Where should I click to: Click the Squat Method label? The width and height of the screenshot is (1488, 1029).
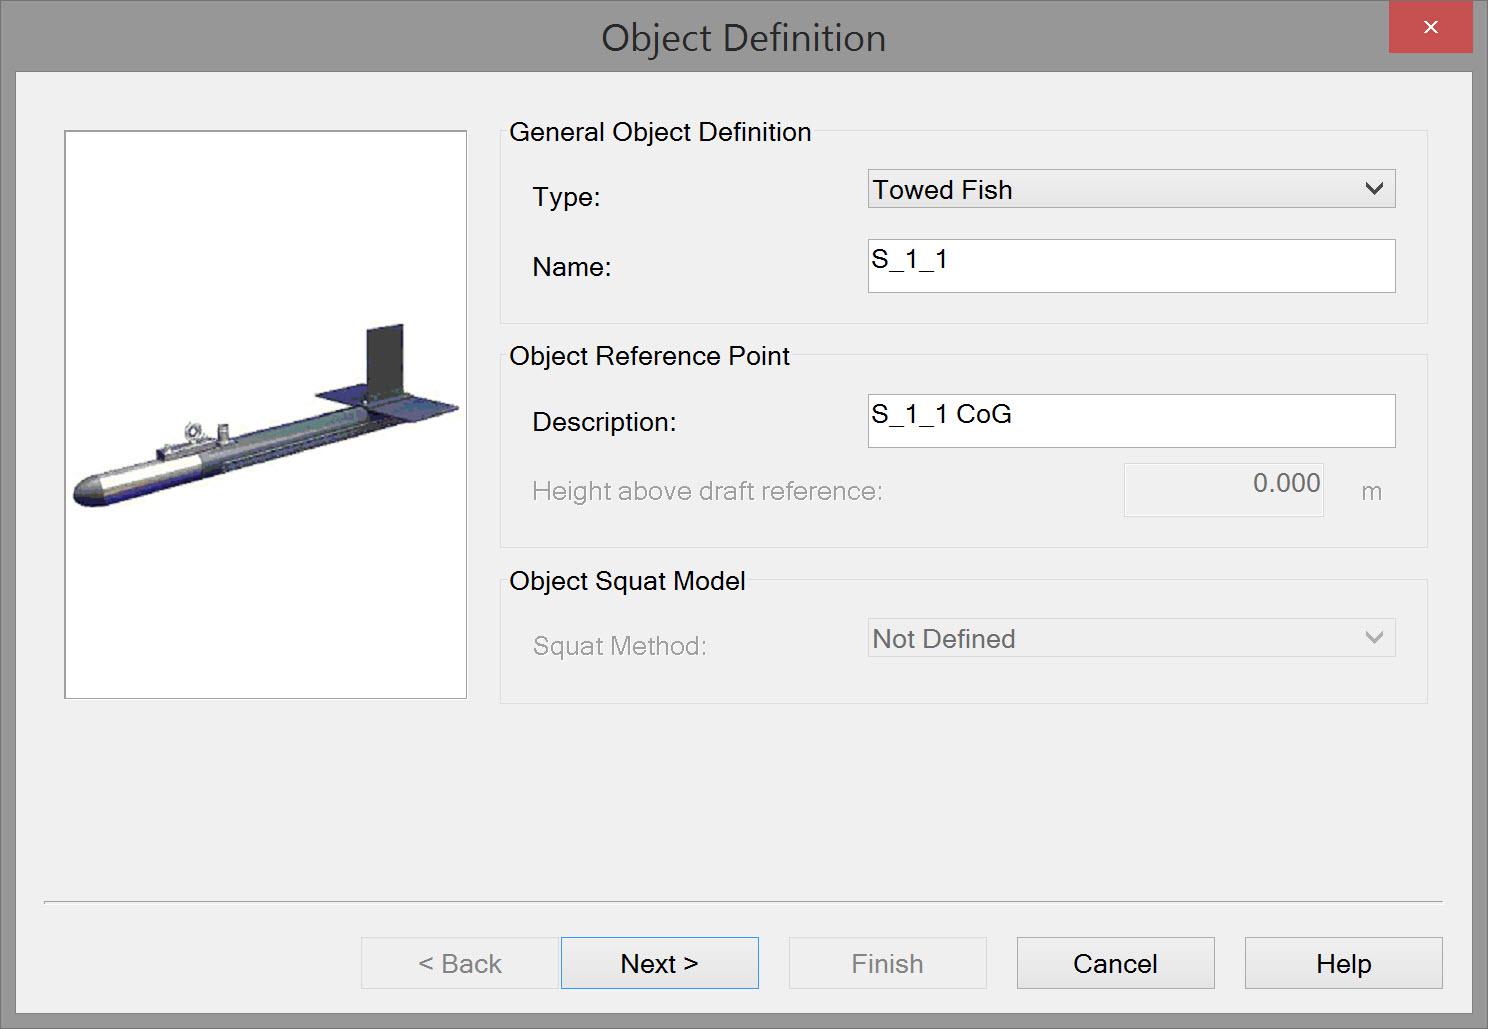[619, 646]
